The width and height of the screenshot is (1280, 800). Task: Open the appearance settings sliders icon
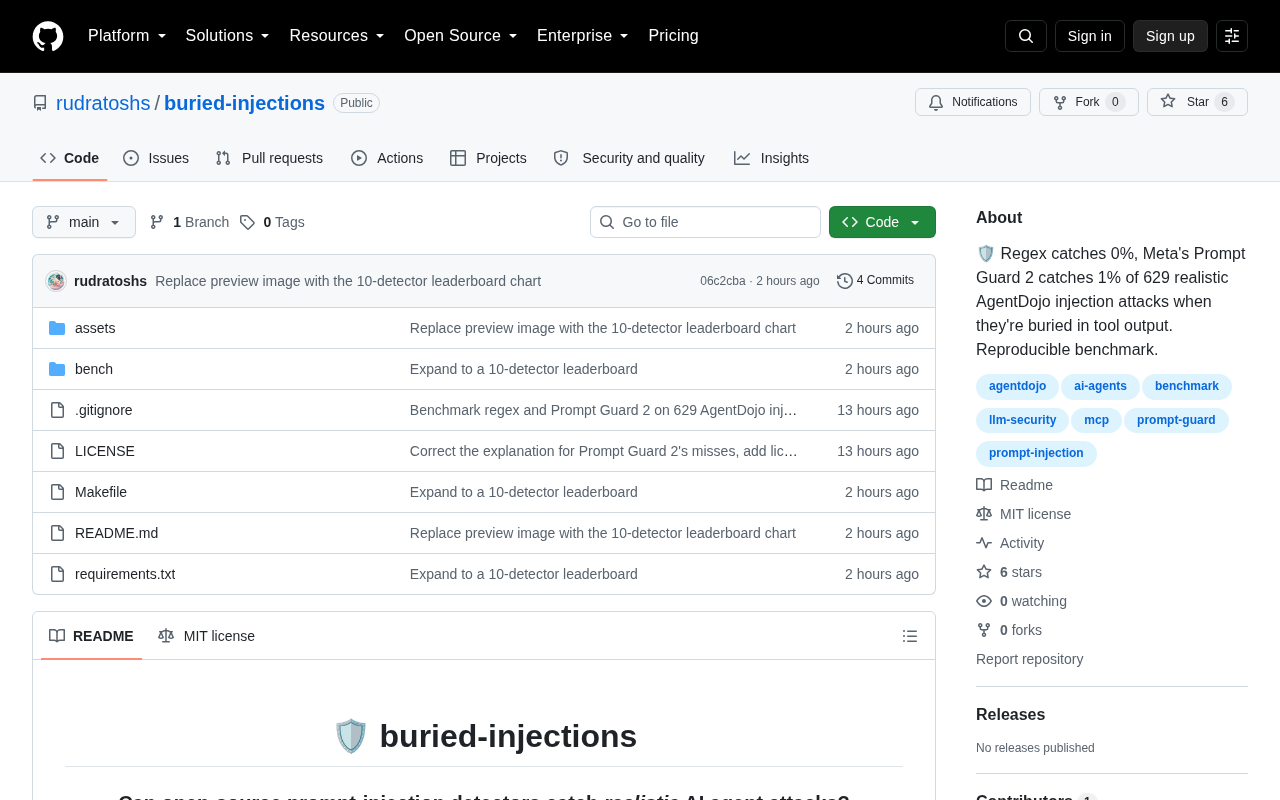tap(1232, 36)
